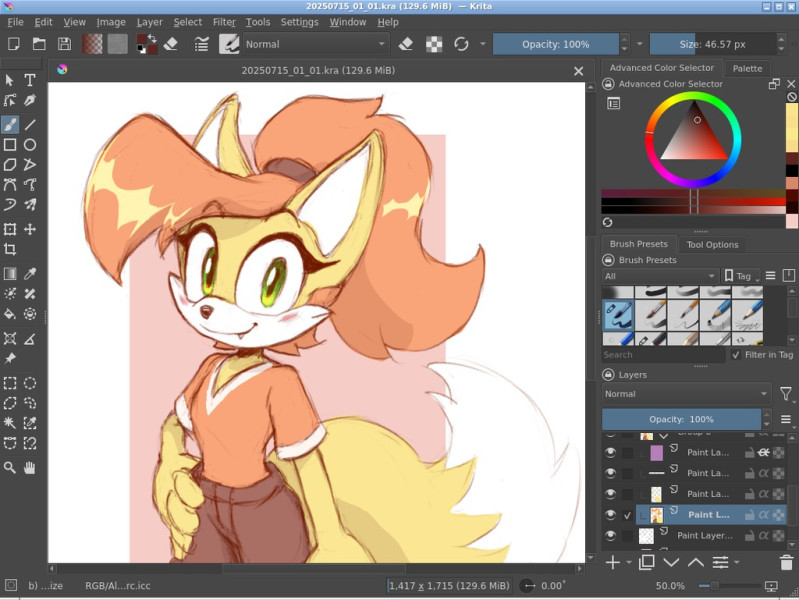The width and height of the screenshot is (799, 600).
Task: Click the brush presets Search field
Action: click(x=663, y=355)
